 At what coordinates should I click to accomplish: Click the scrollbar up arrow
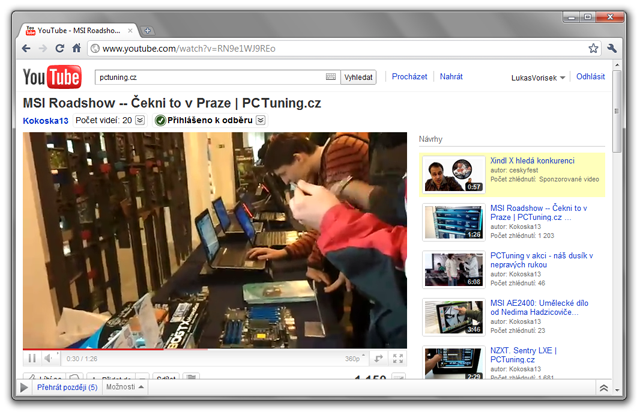point(617,65)
